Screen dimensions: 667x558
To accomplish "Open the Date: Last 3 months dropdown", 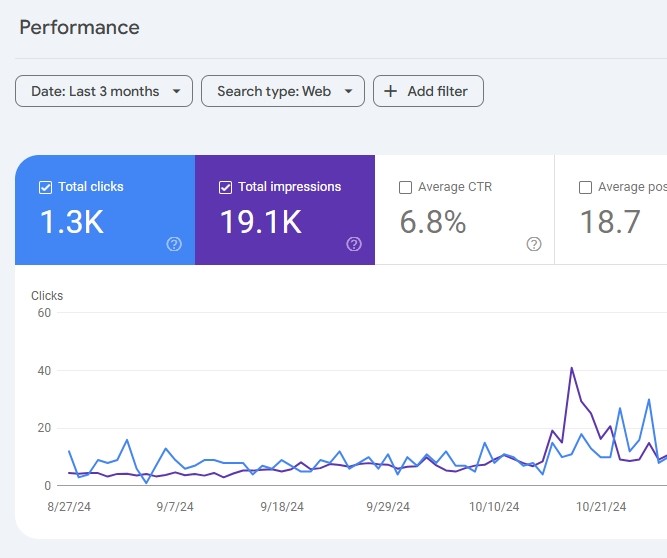I will point(104,91).
